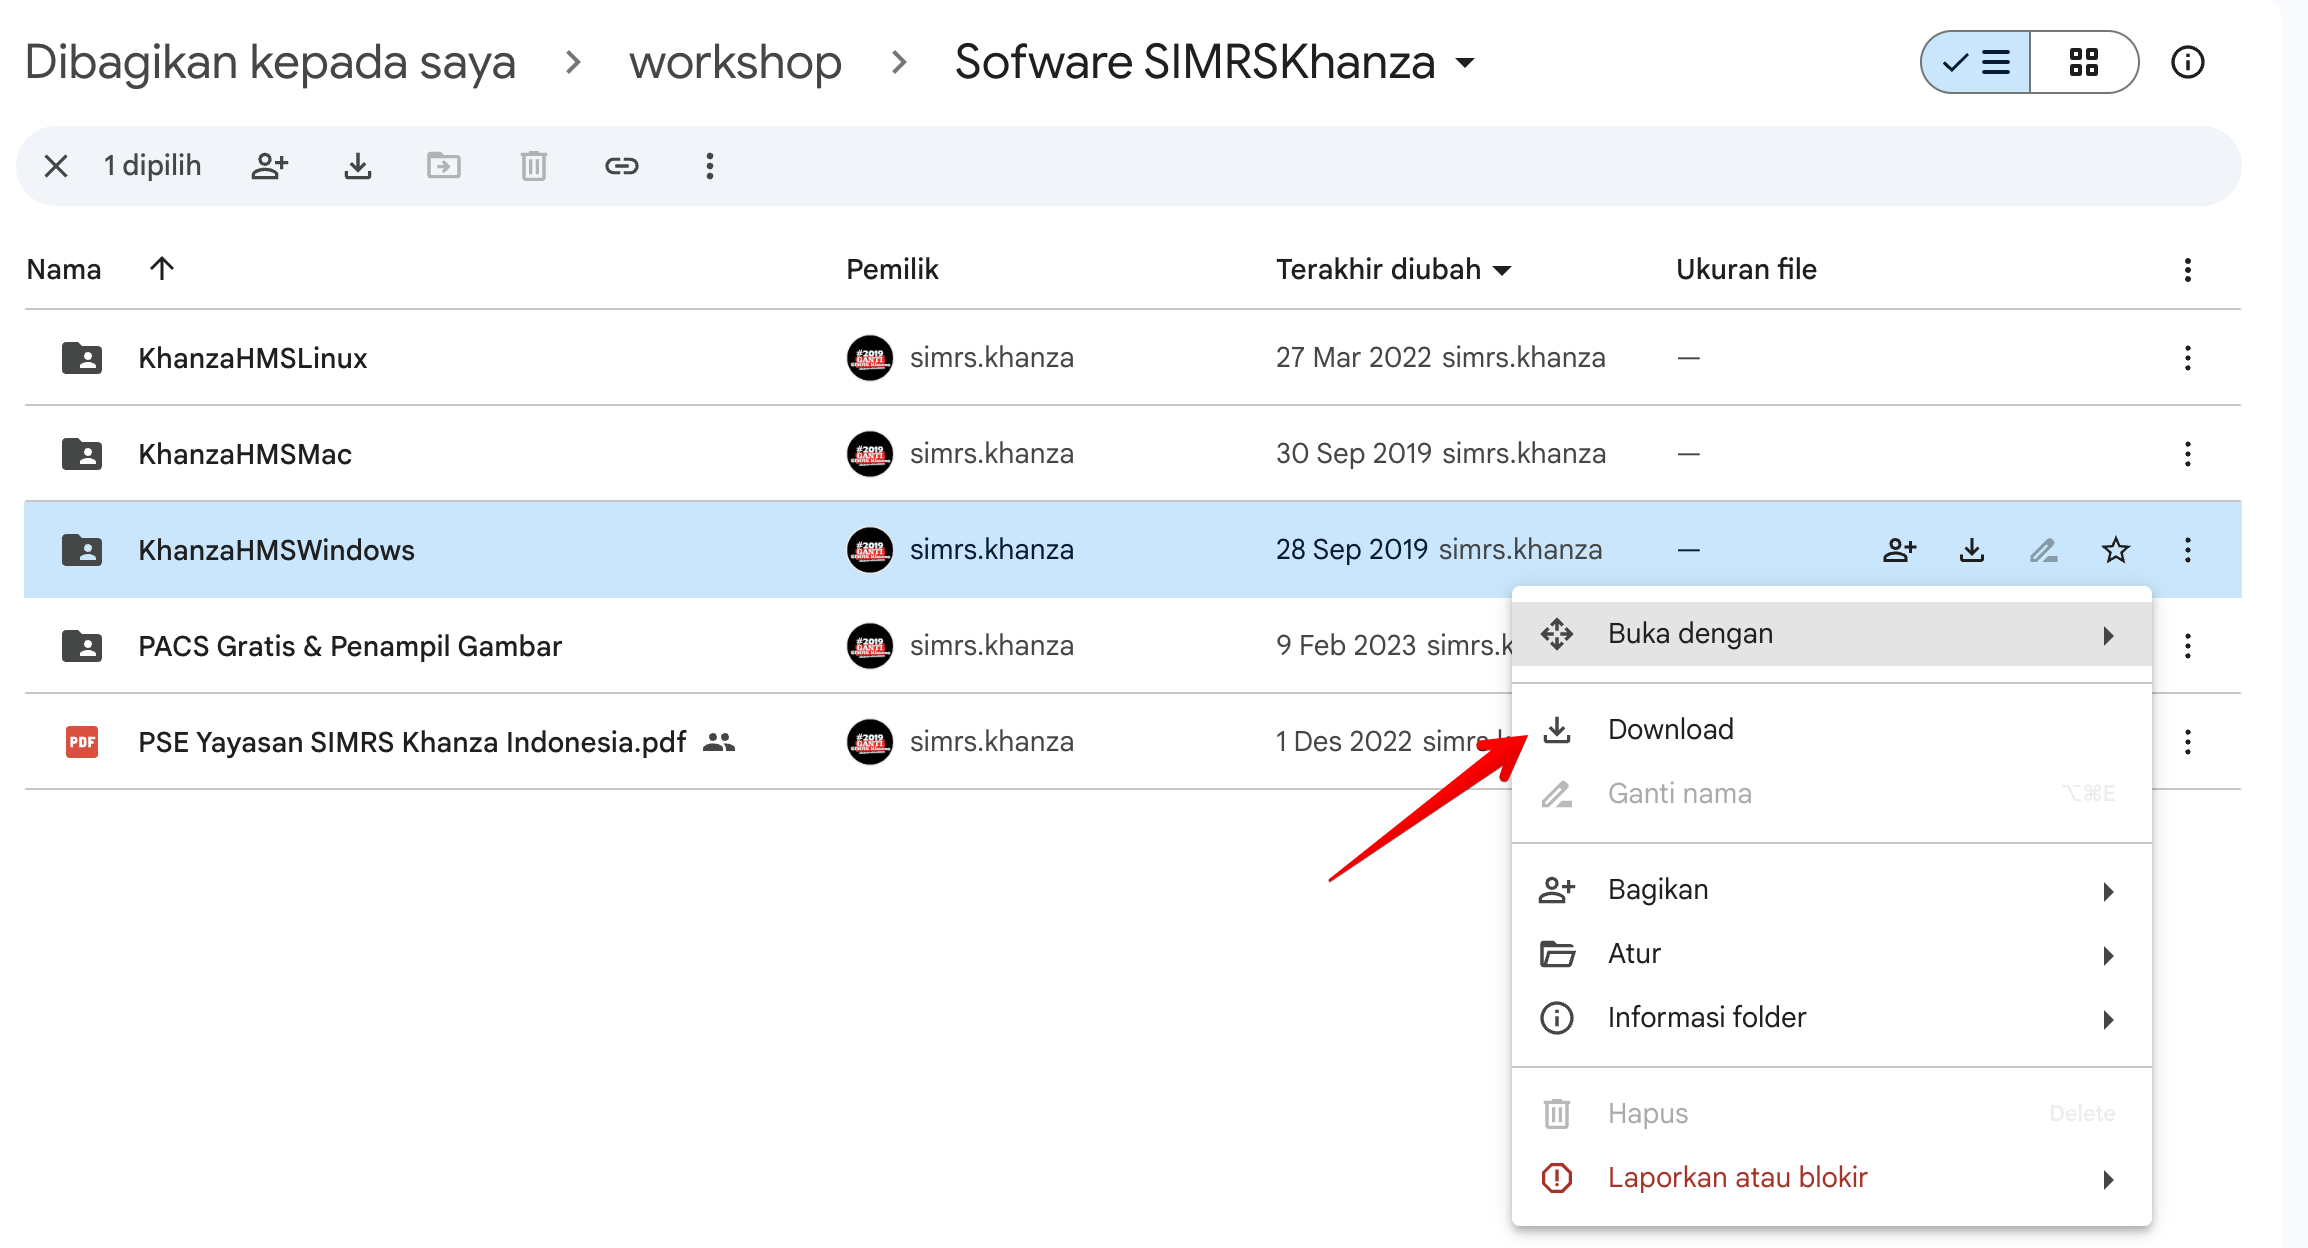Click the KhanzaHMSMac shared folder icon
2308x1248 pixels.
(x=82, y=454)
